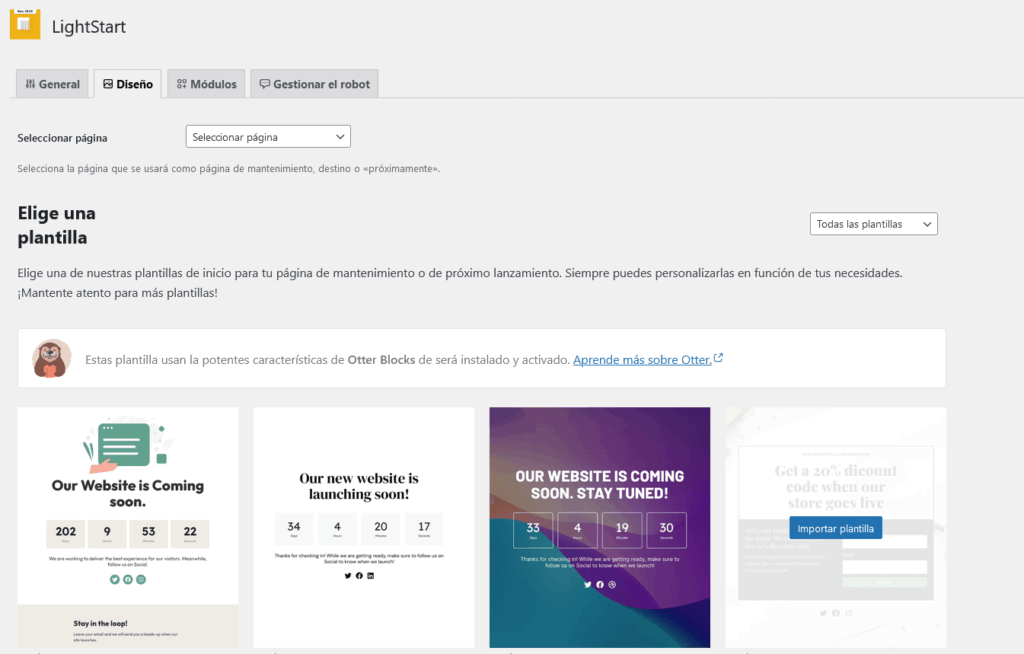Open the Todas las plantillas filter dropdown
Screen dimensions: 1024x654
click(x=873, y=223)
